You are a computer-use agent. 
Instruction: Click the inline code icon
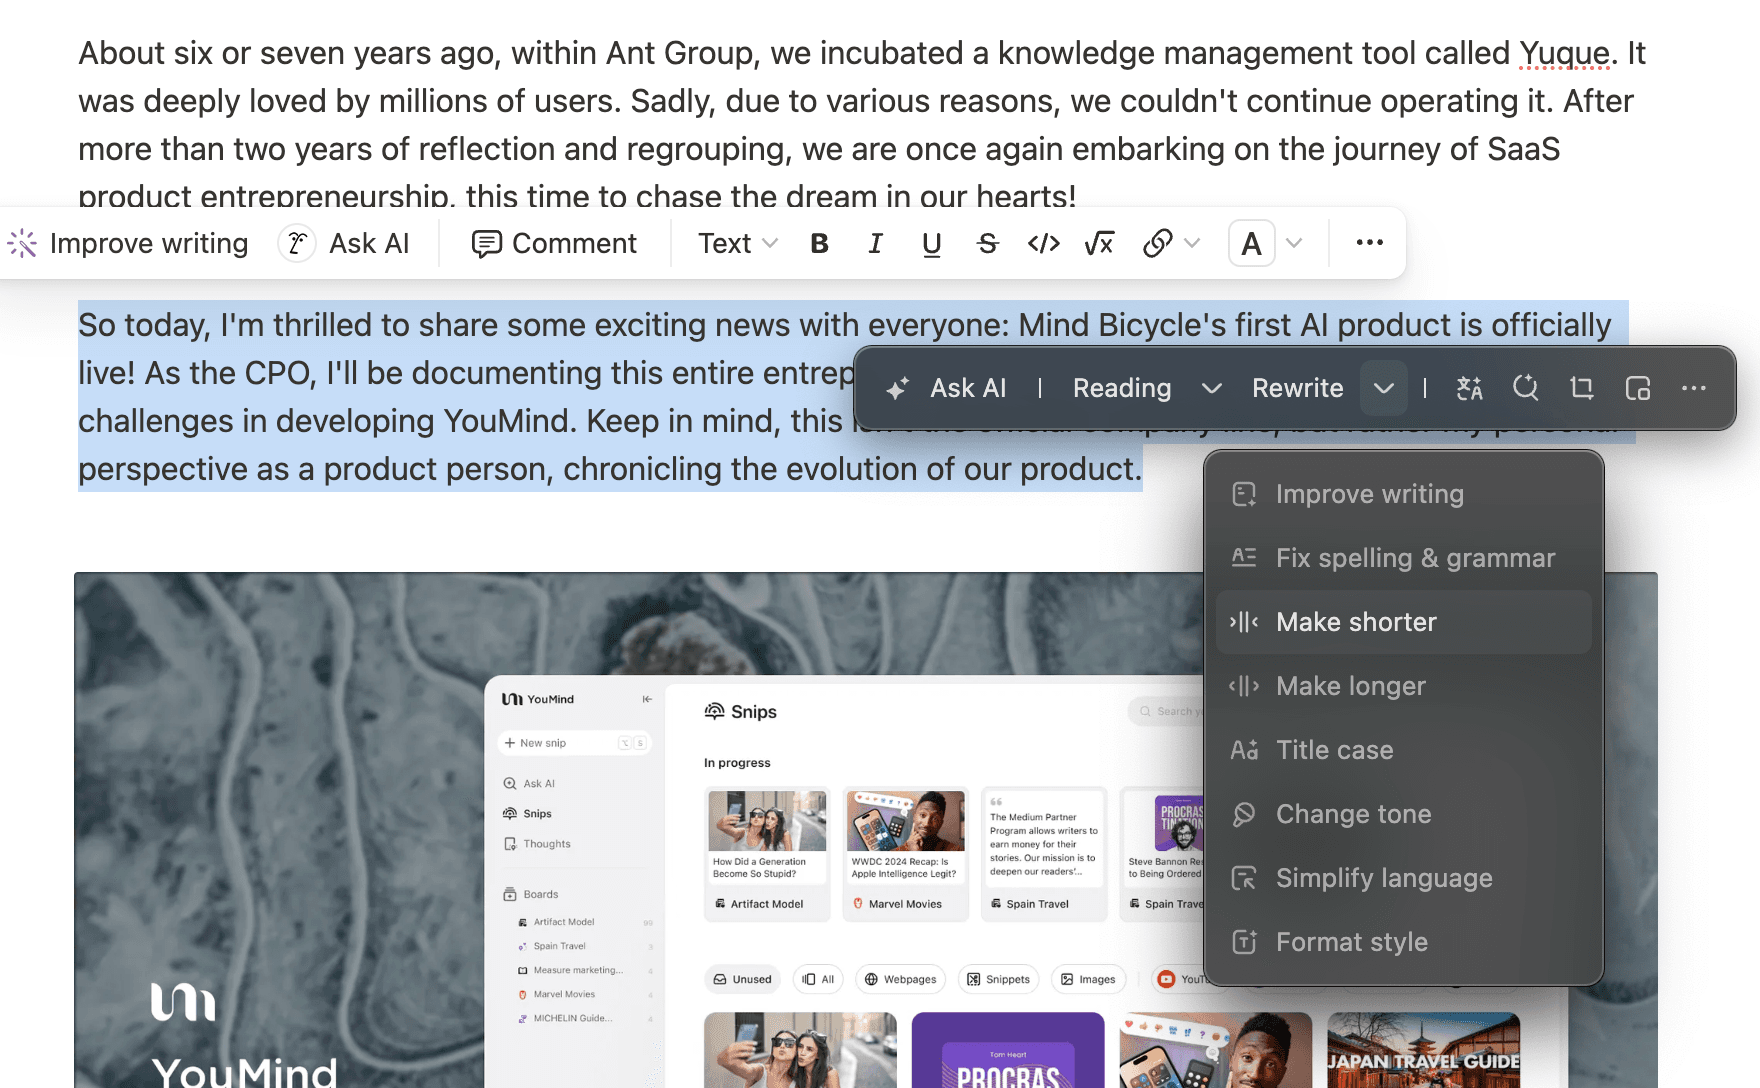coord(1043,244)
